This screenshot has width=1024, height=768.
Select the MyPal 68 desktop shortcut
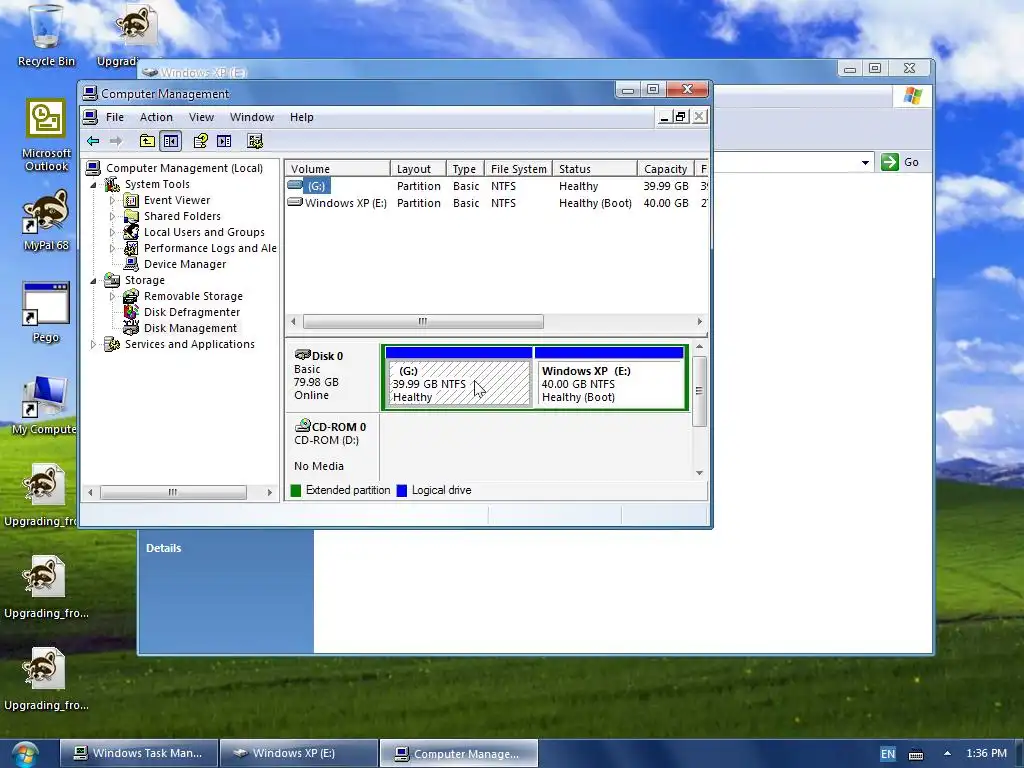click(x=46, y=221)
